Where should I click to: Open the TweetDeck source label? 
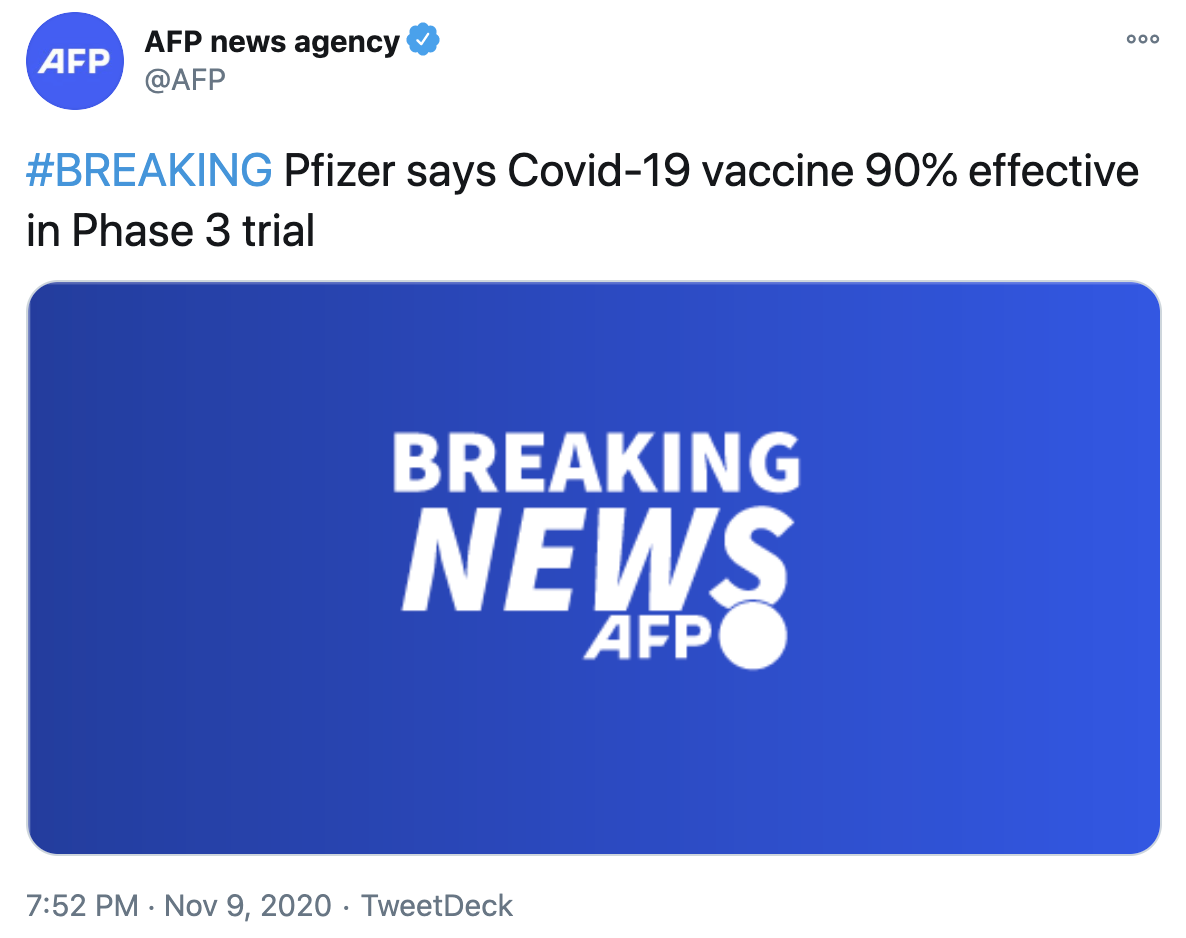(x=437, y=906)
